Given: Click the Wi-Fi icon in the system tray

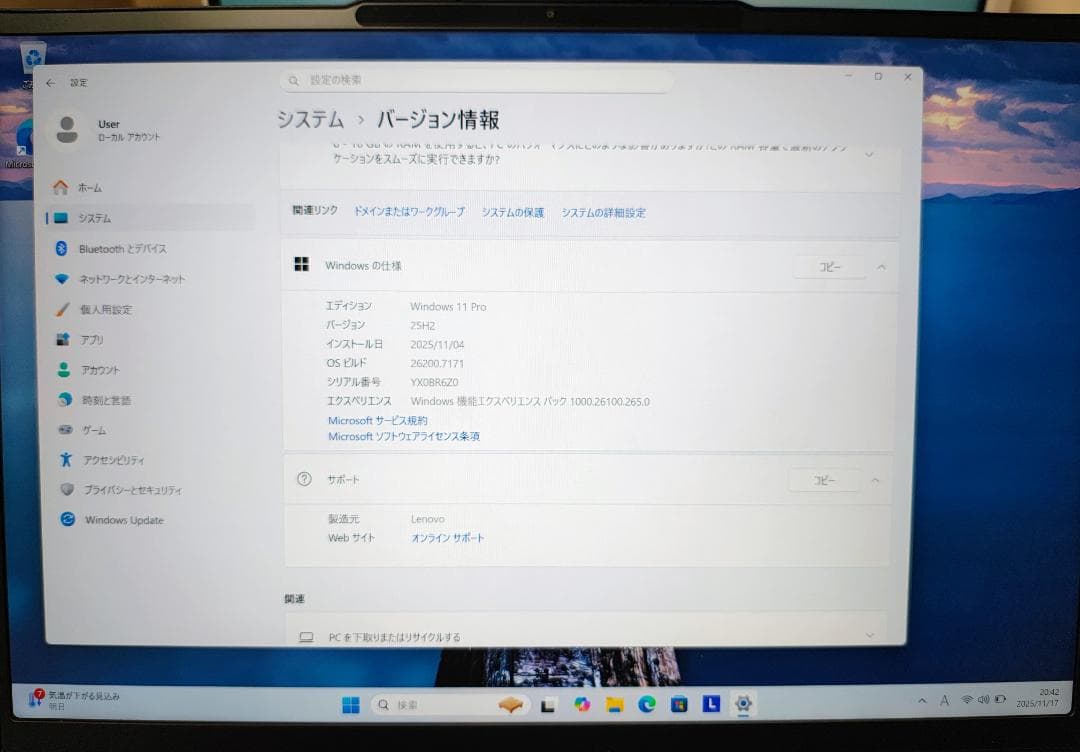Looking at the screenshot, I should pyautogui.click(x=965, y=701).
